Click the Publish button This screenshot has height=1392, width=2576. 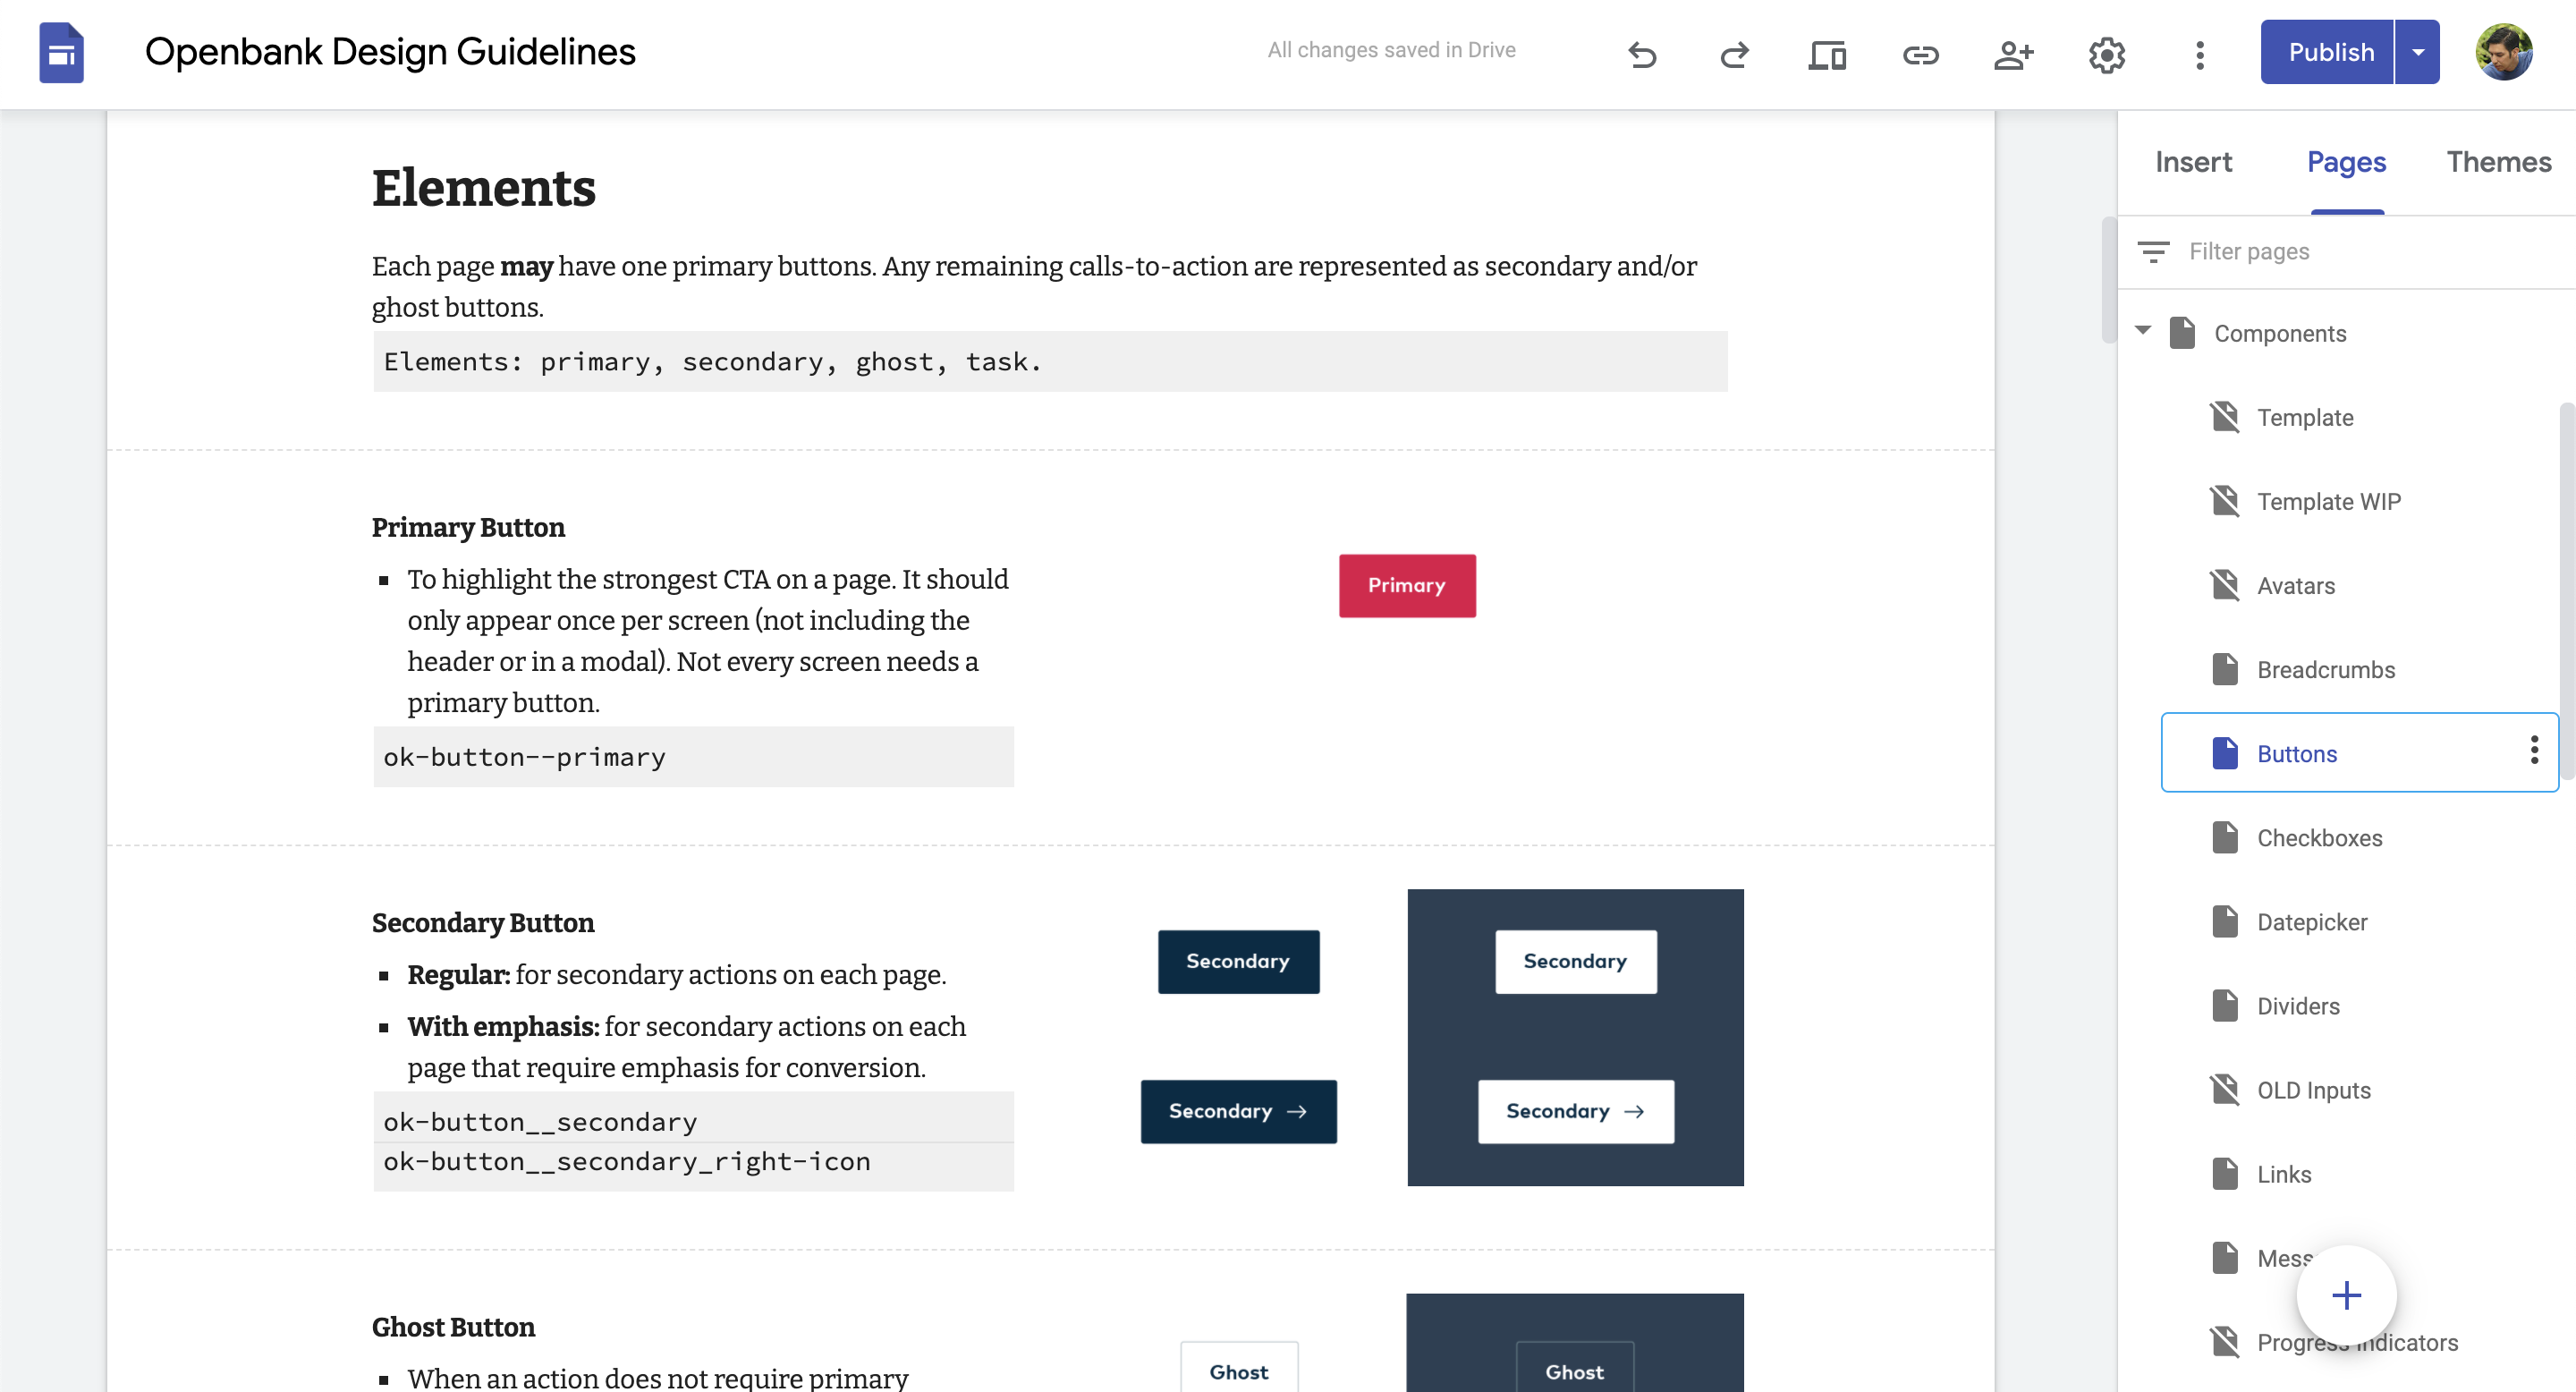point(2330,52)
